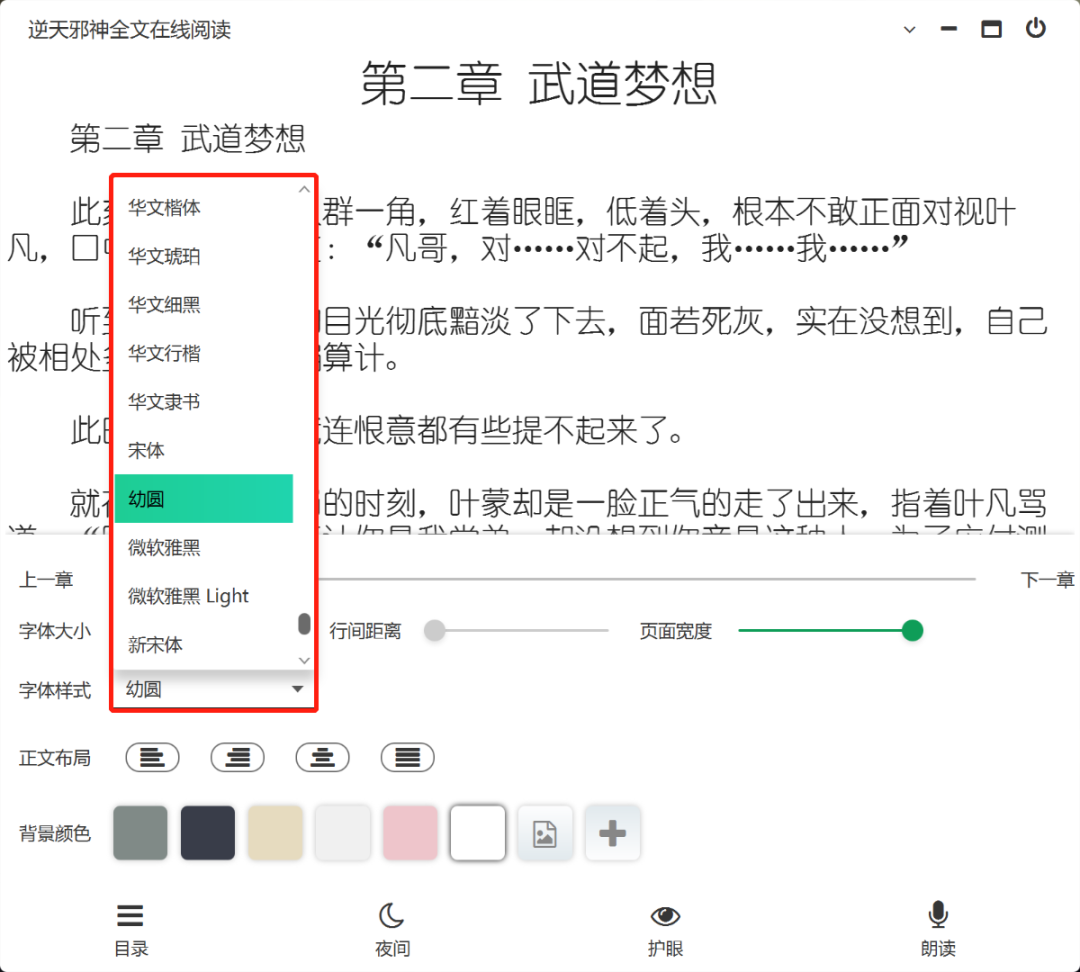This screenshot has height=972, width=1080.
Task: Open the title bar chevron menu
Action: tap(909, 30)
